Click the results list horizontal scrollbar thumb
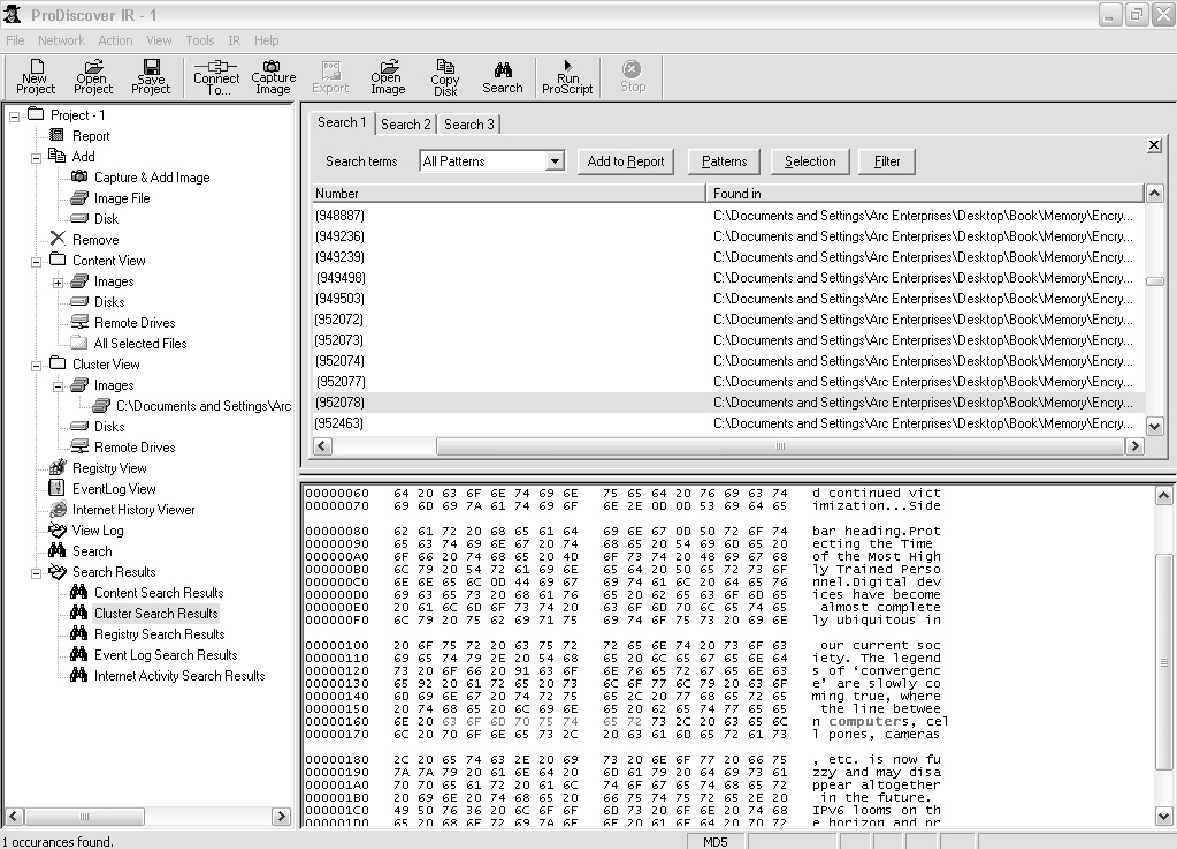 pos(780,446)
